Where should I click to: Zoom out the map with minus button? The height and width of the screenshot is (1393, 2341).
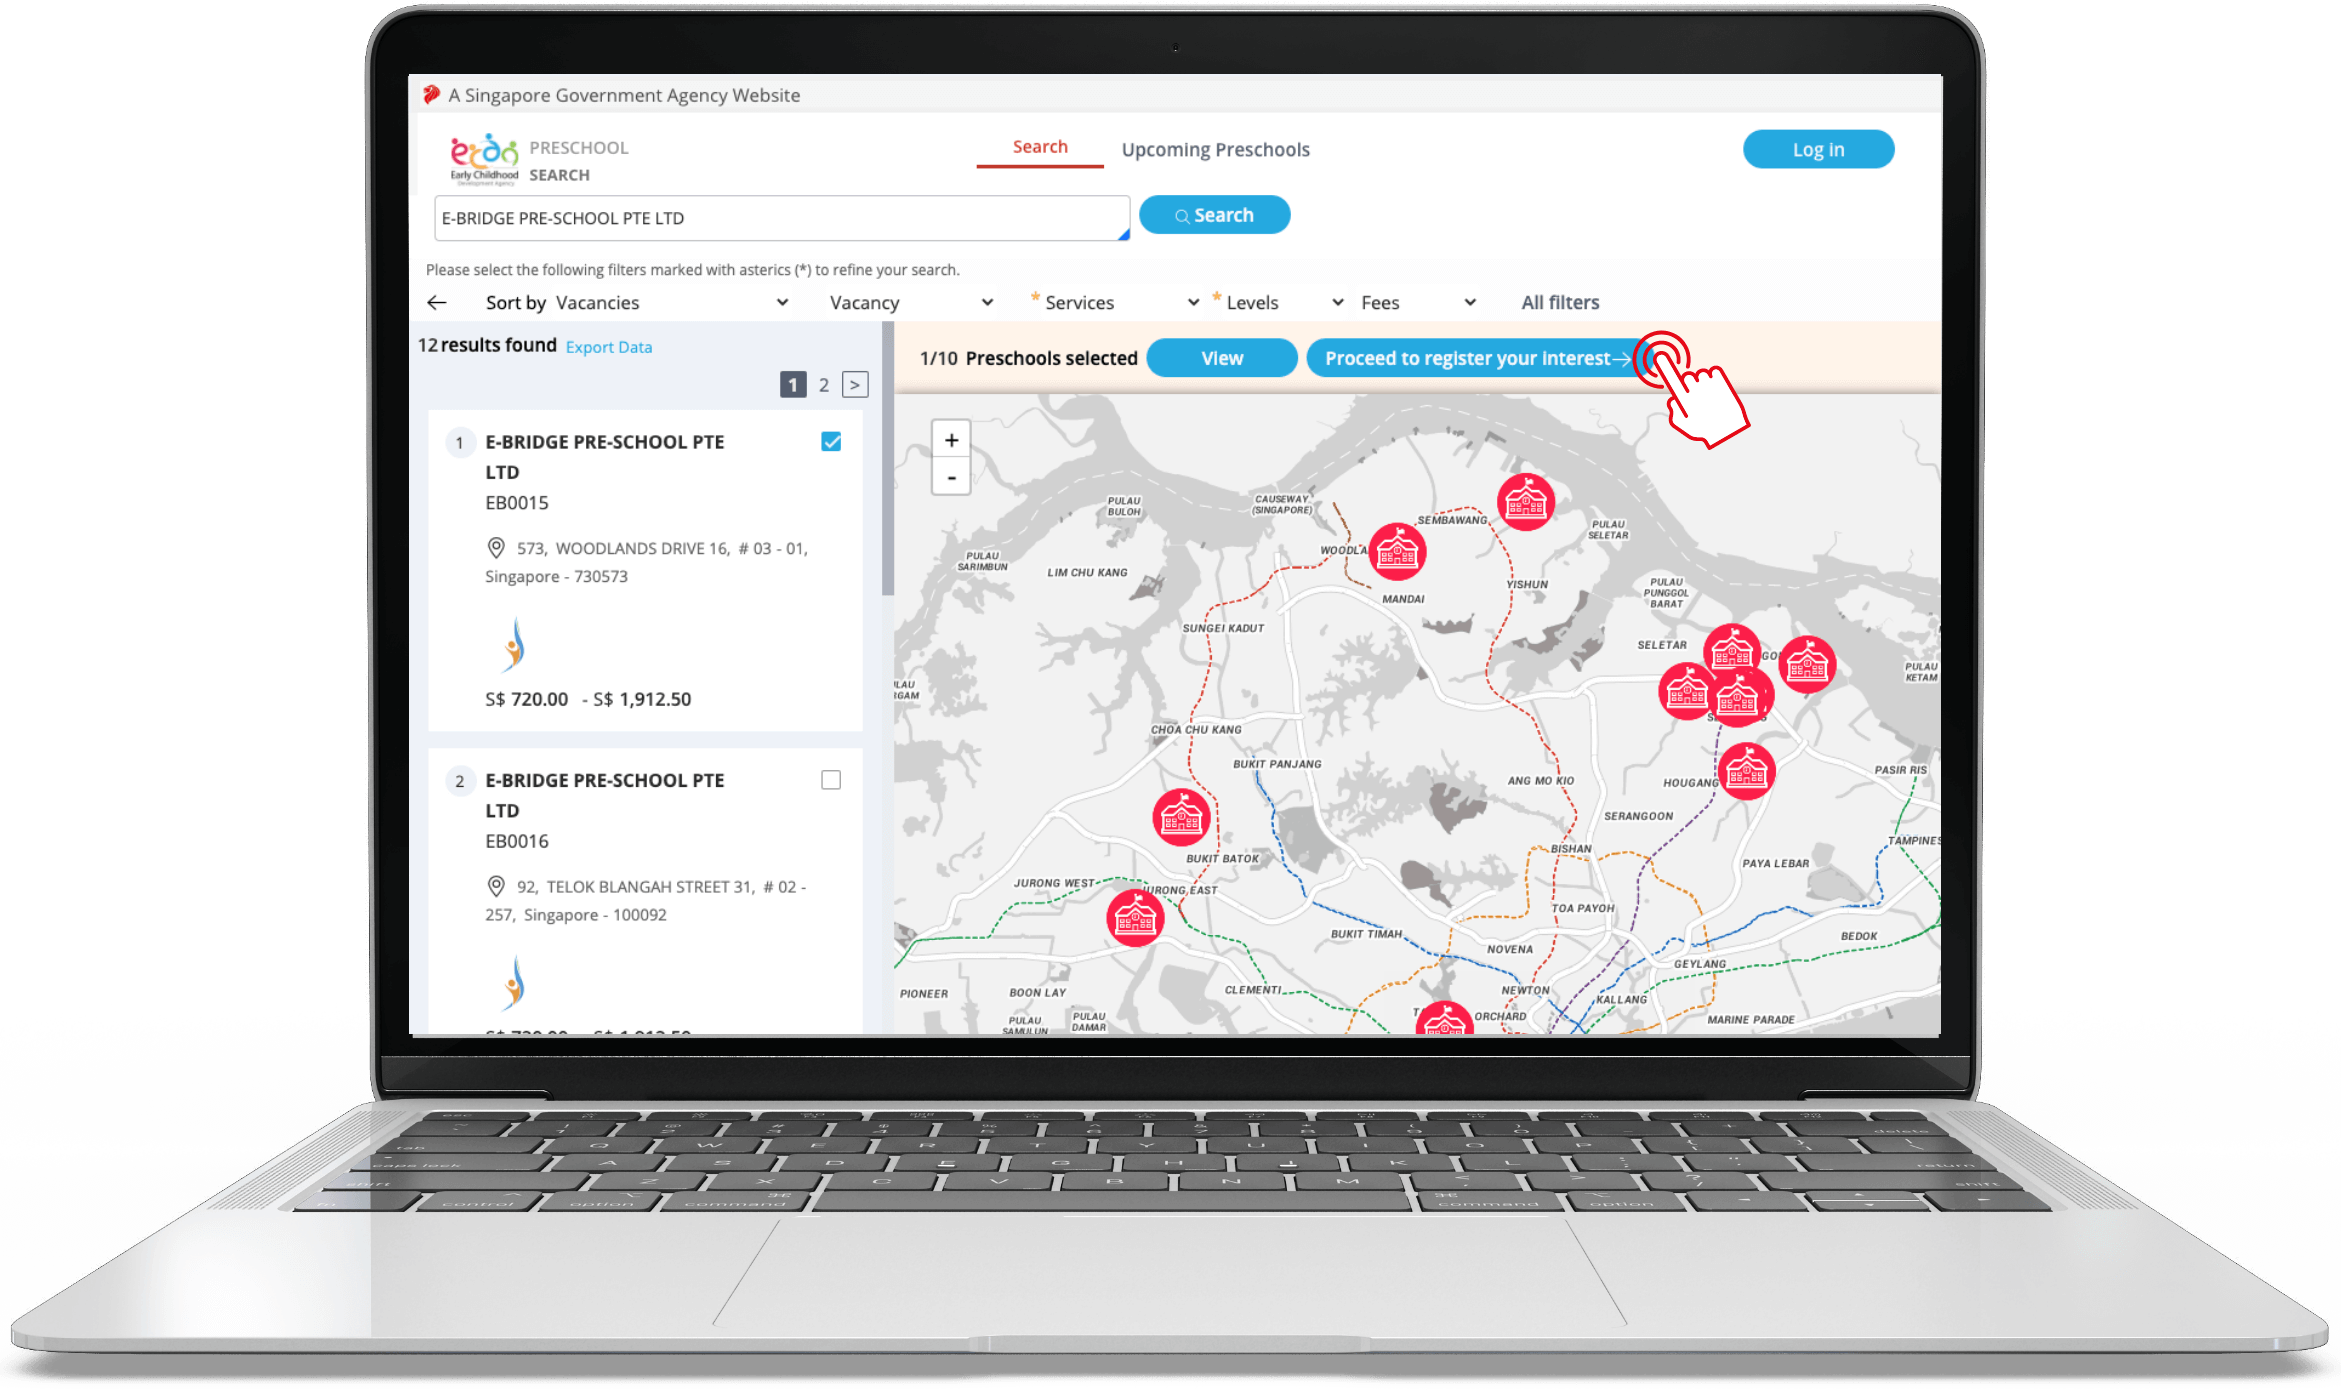pyautogui.click(x=951, y=478)
